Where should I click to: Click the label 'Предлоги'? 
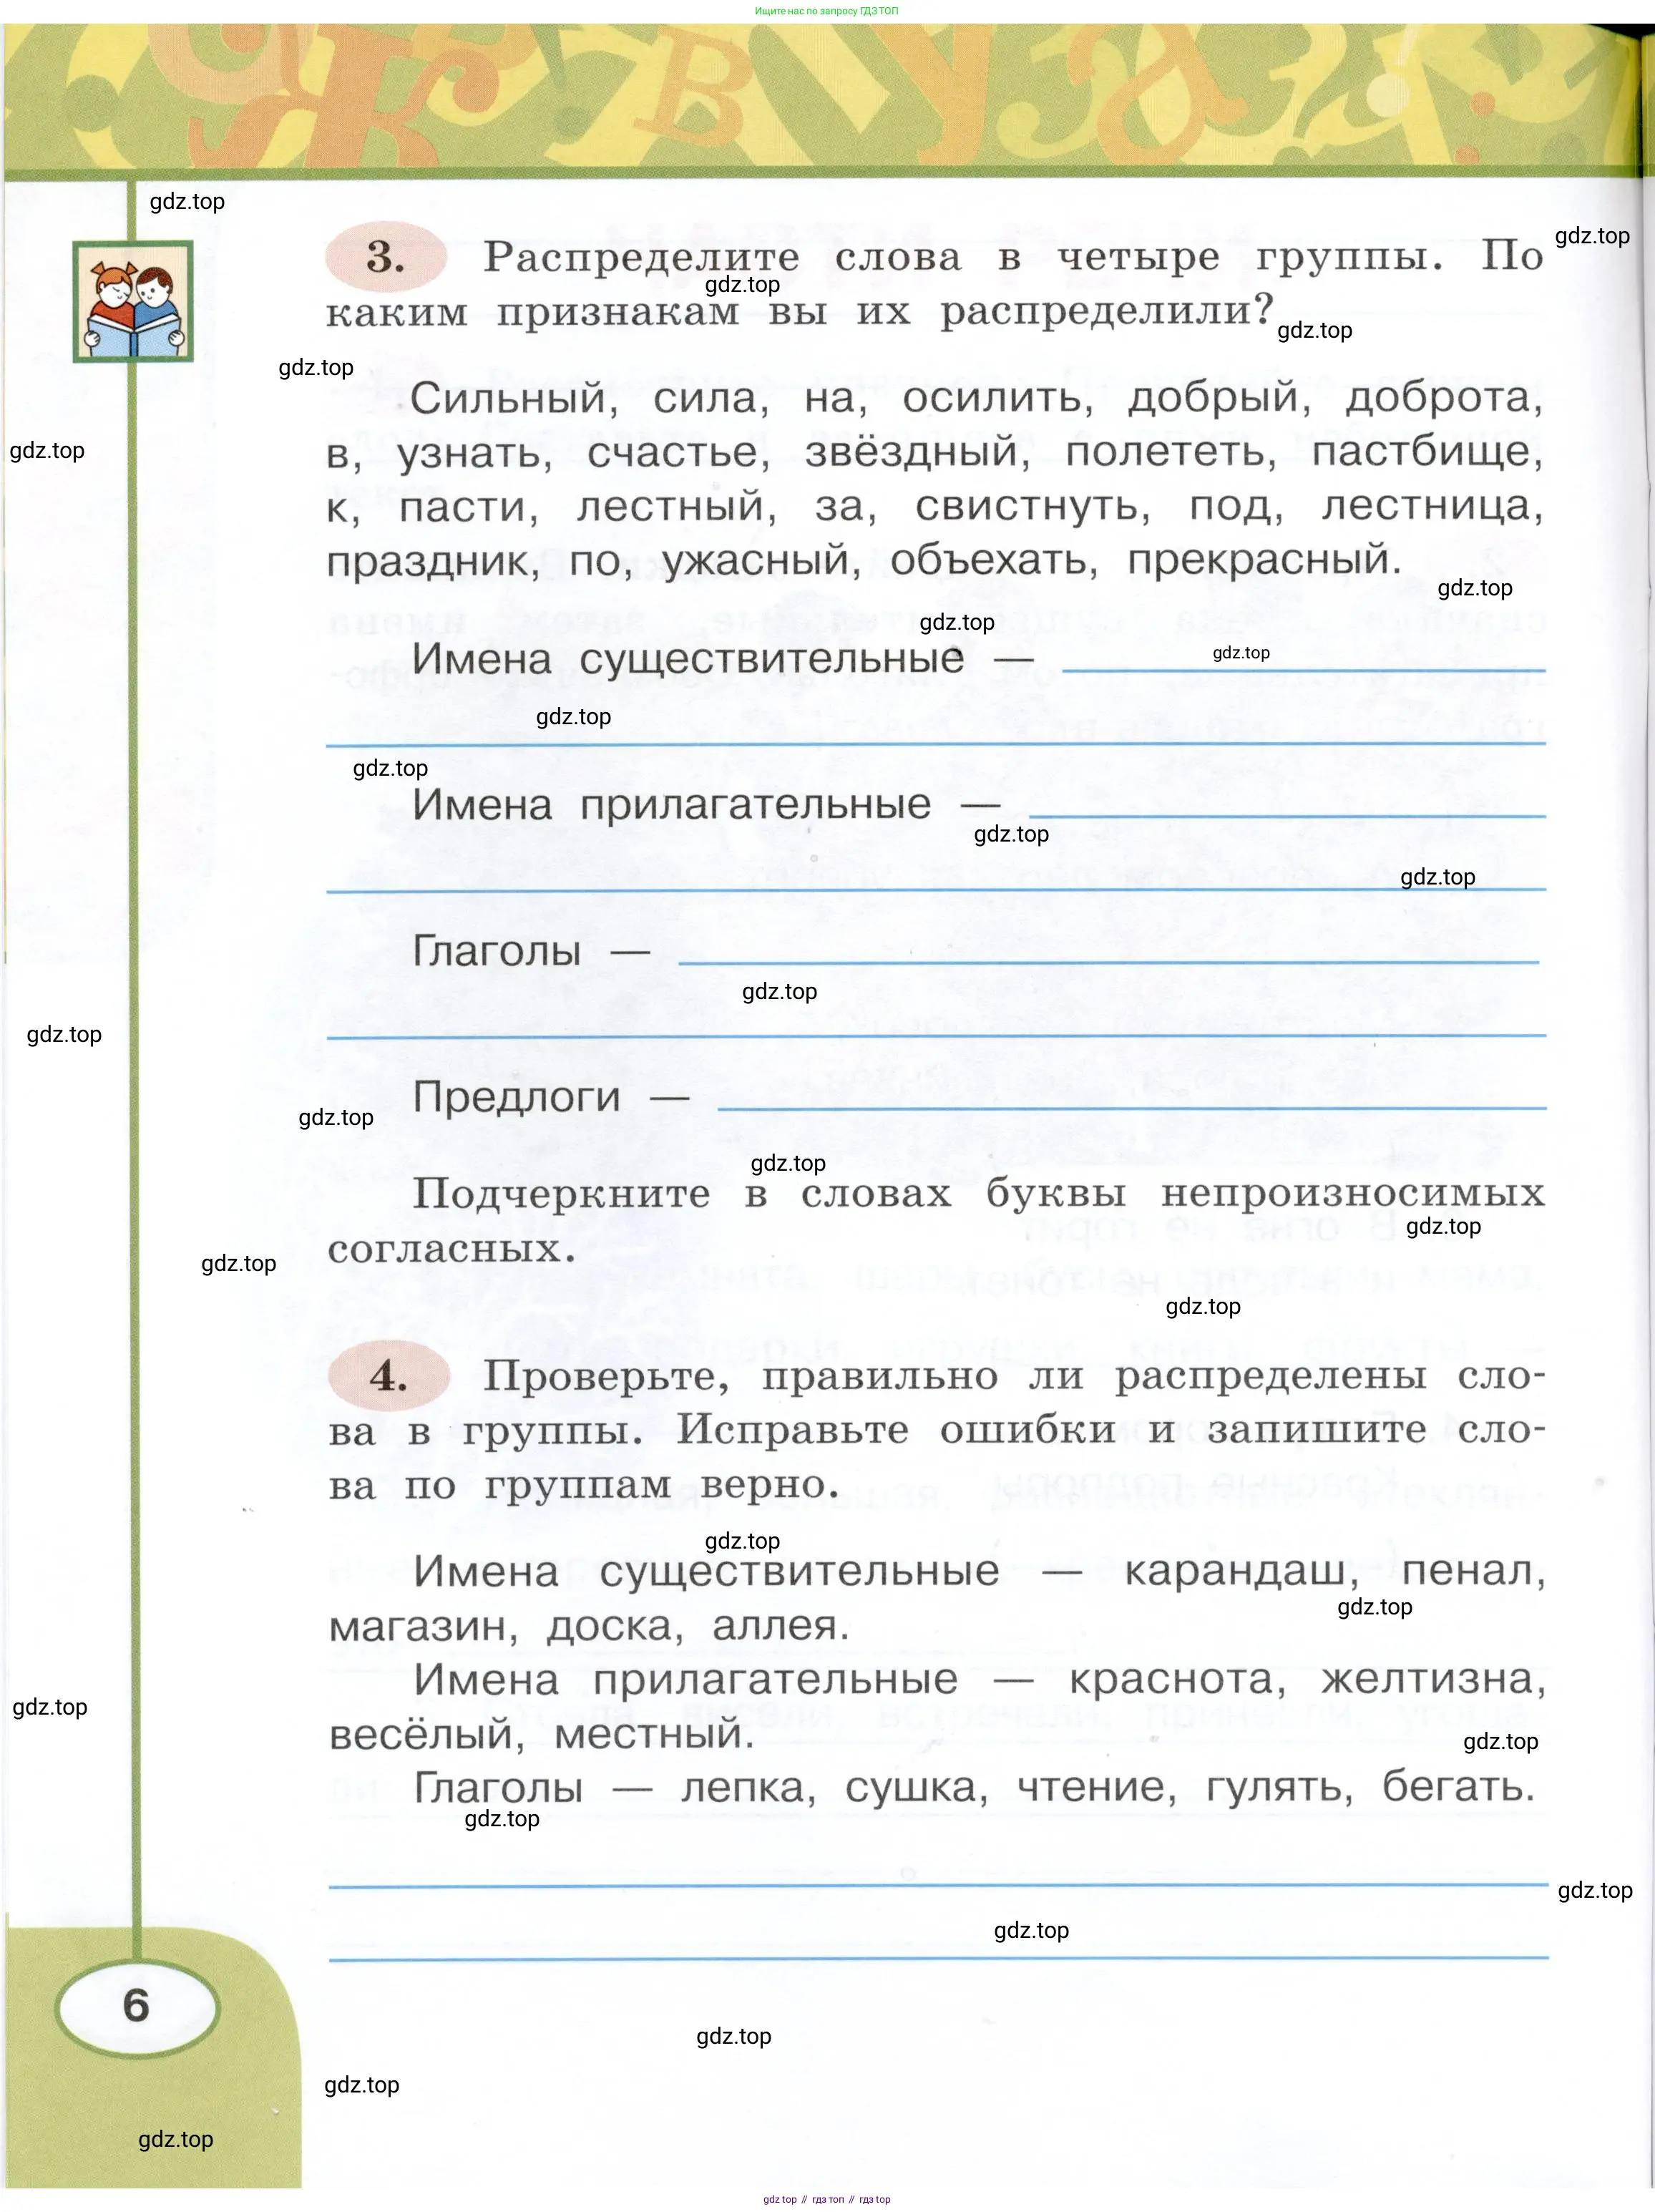tap(517, 1098)
